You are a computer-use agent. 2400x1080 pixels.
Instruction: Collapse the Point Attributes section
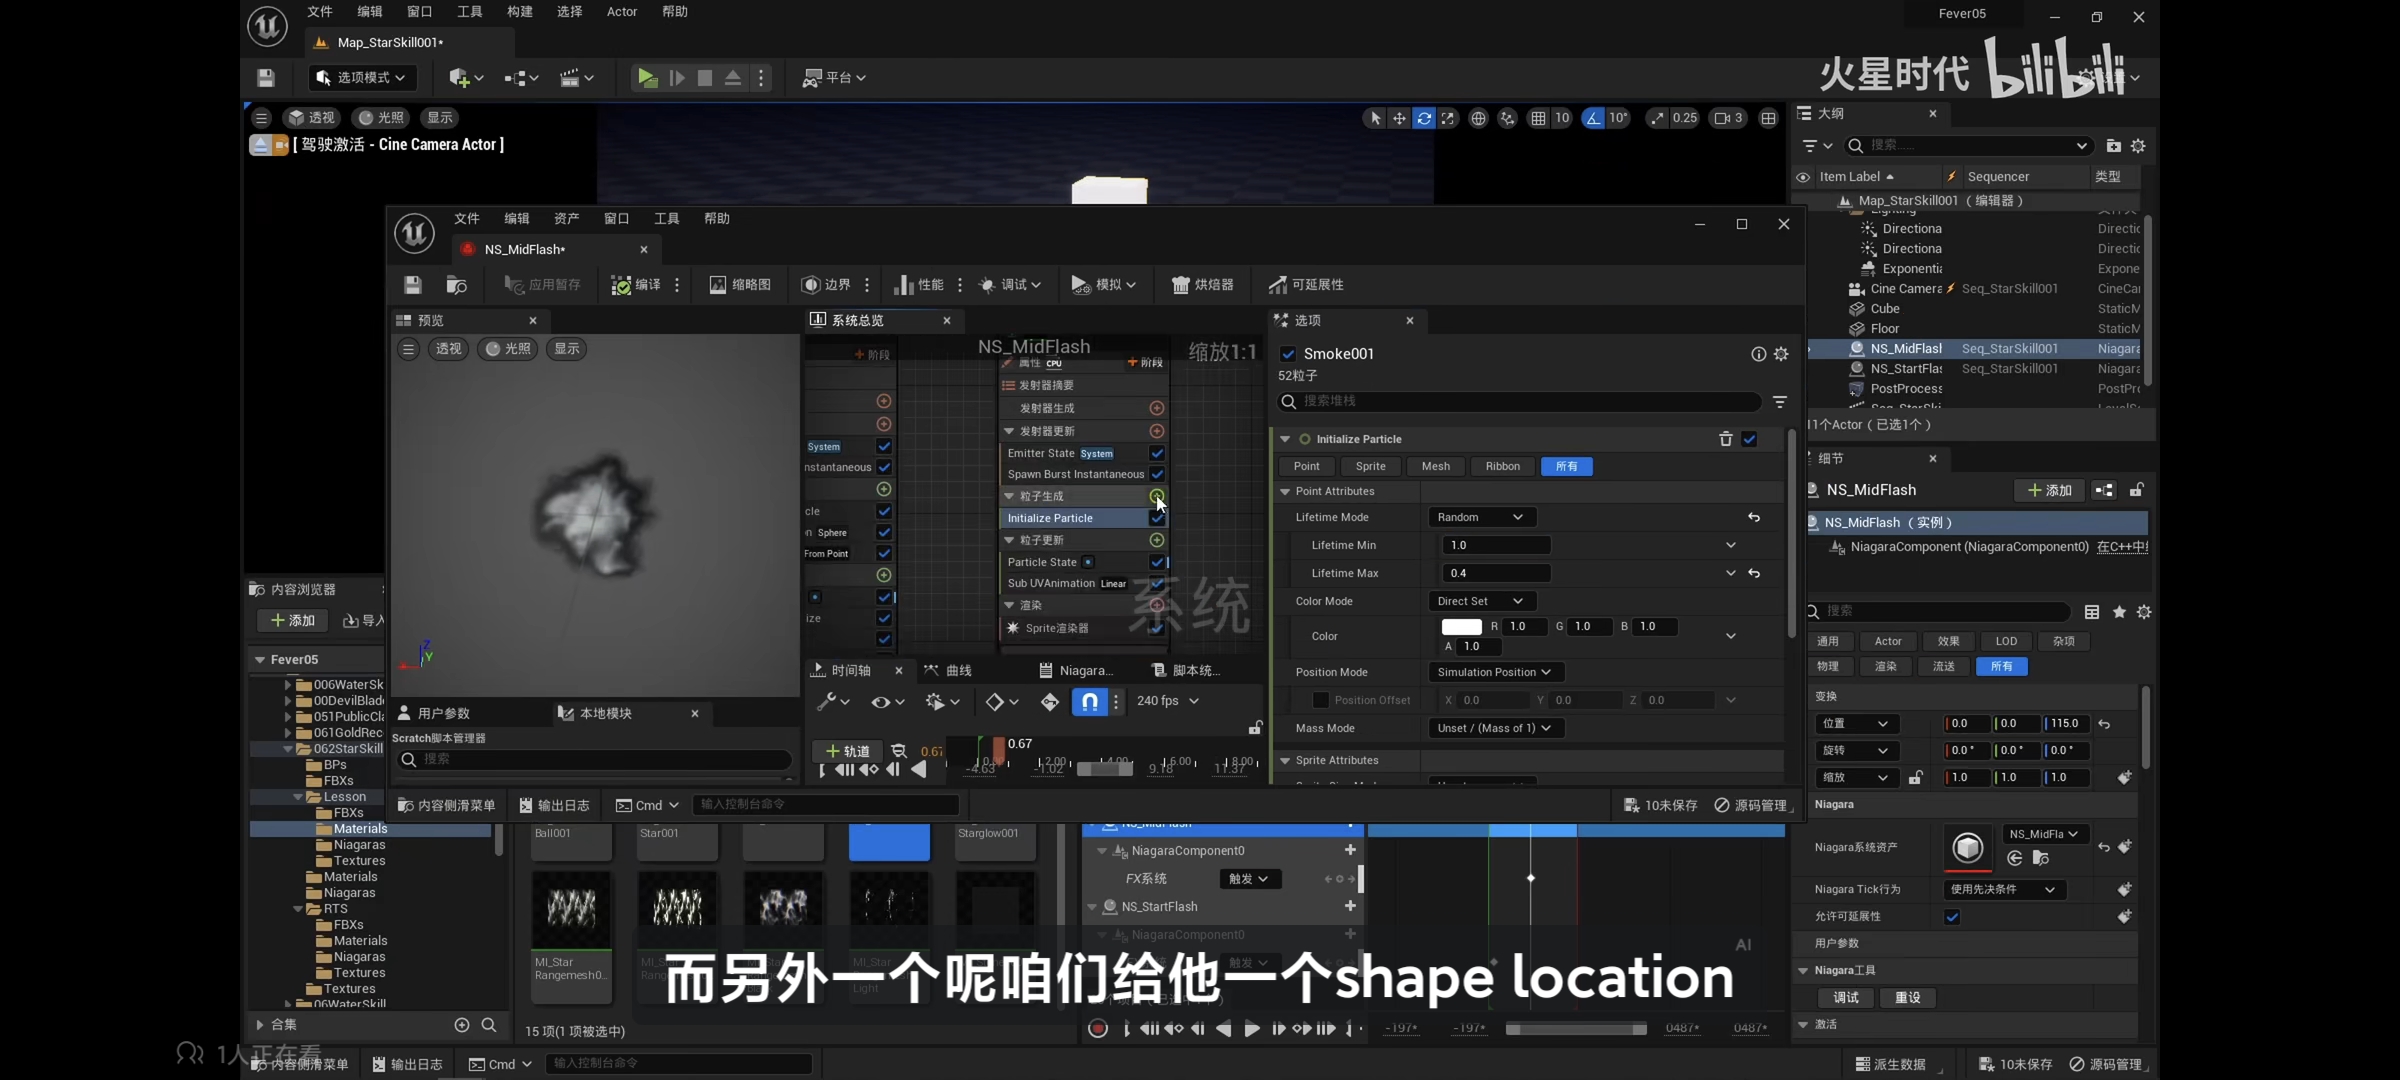1285,491
